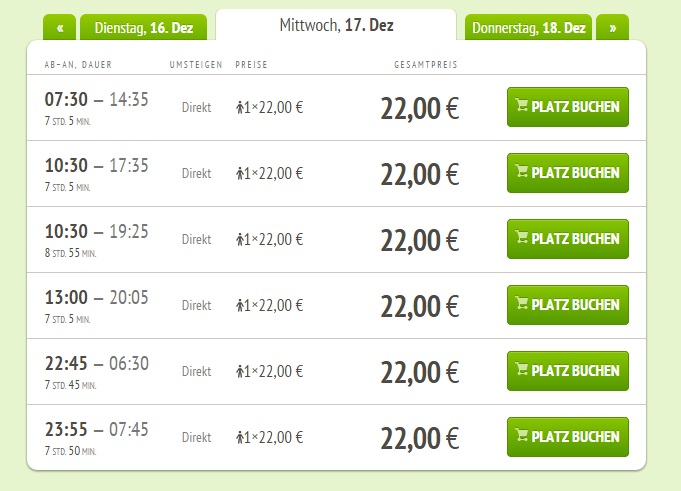The image size is (681, 491).
Task: Click total price of 23:55 trip
Action: click(x=419, y=437)
